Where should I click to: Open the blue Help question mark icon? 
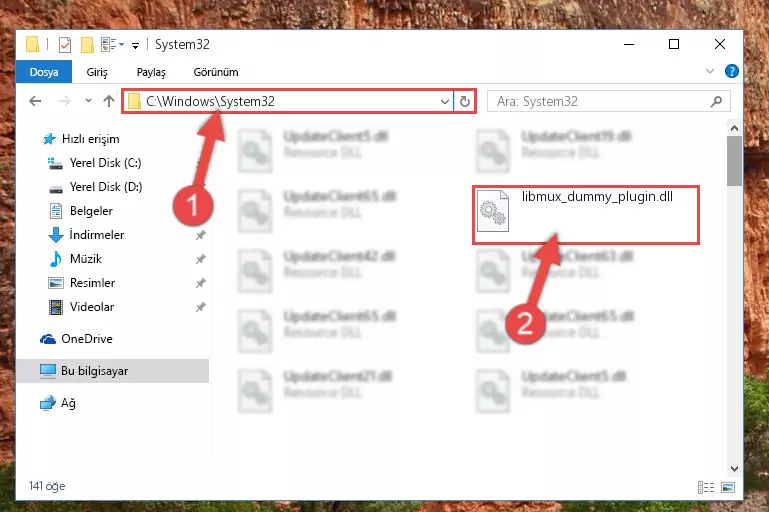click(x=731, y=72)
